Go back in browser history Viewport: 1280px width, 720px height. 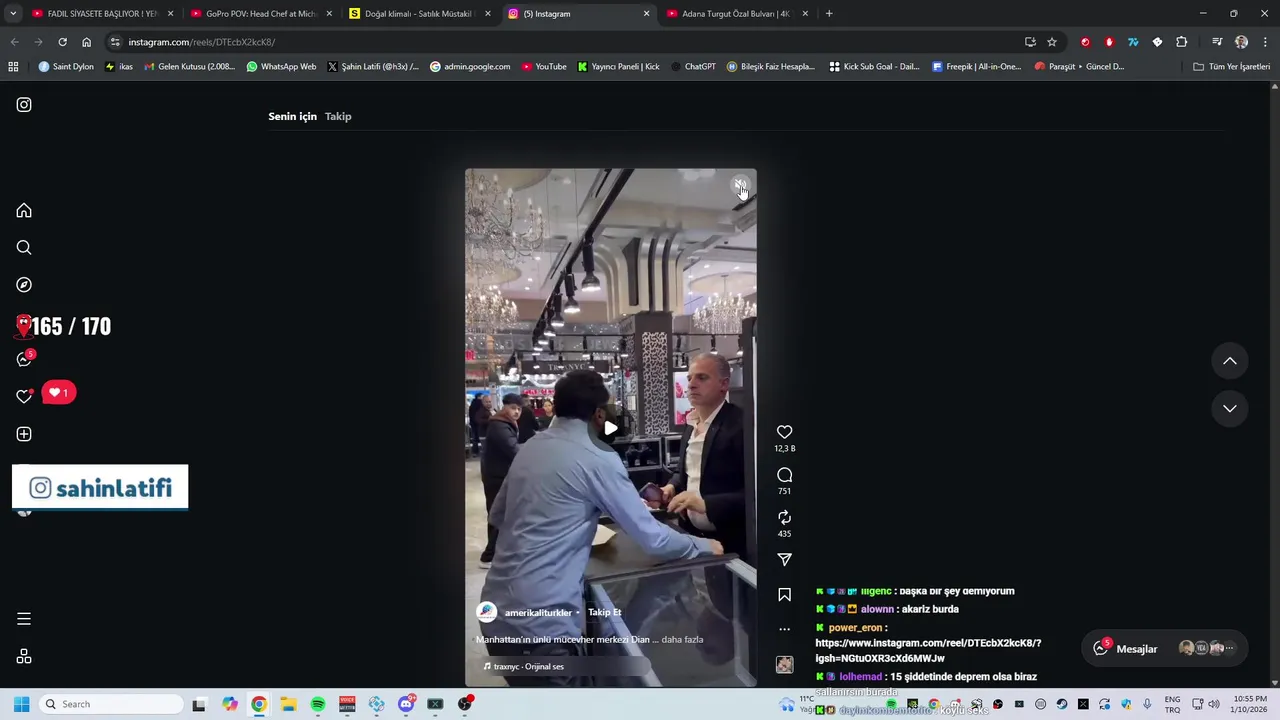click(x=14, y=42)
